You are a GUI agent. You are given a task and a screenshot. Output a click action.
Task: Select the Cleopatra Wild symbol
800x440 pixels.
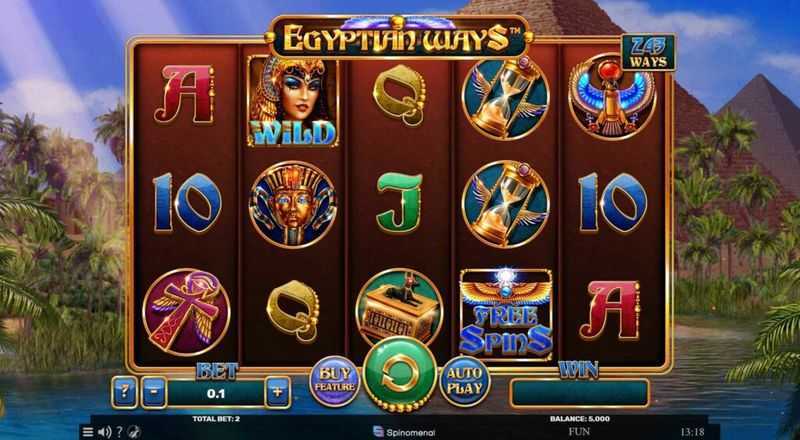click(x=293, y=101)
